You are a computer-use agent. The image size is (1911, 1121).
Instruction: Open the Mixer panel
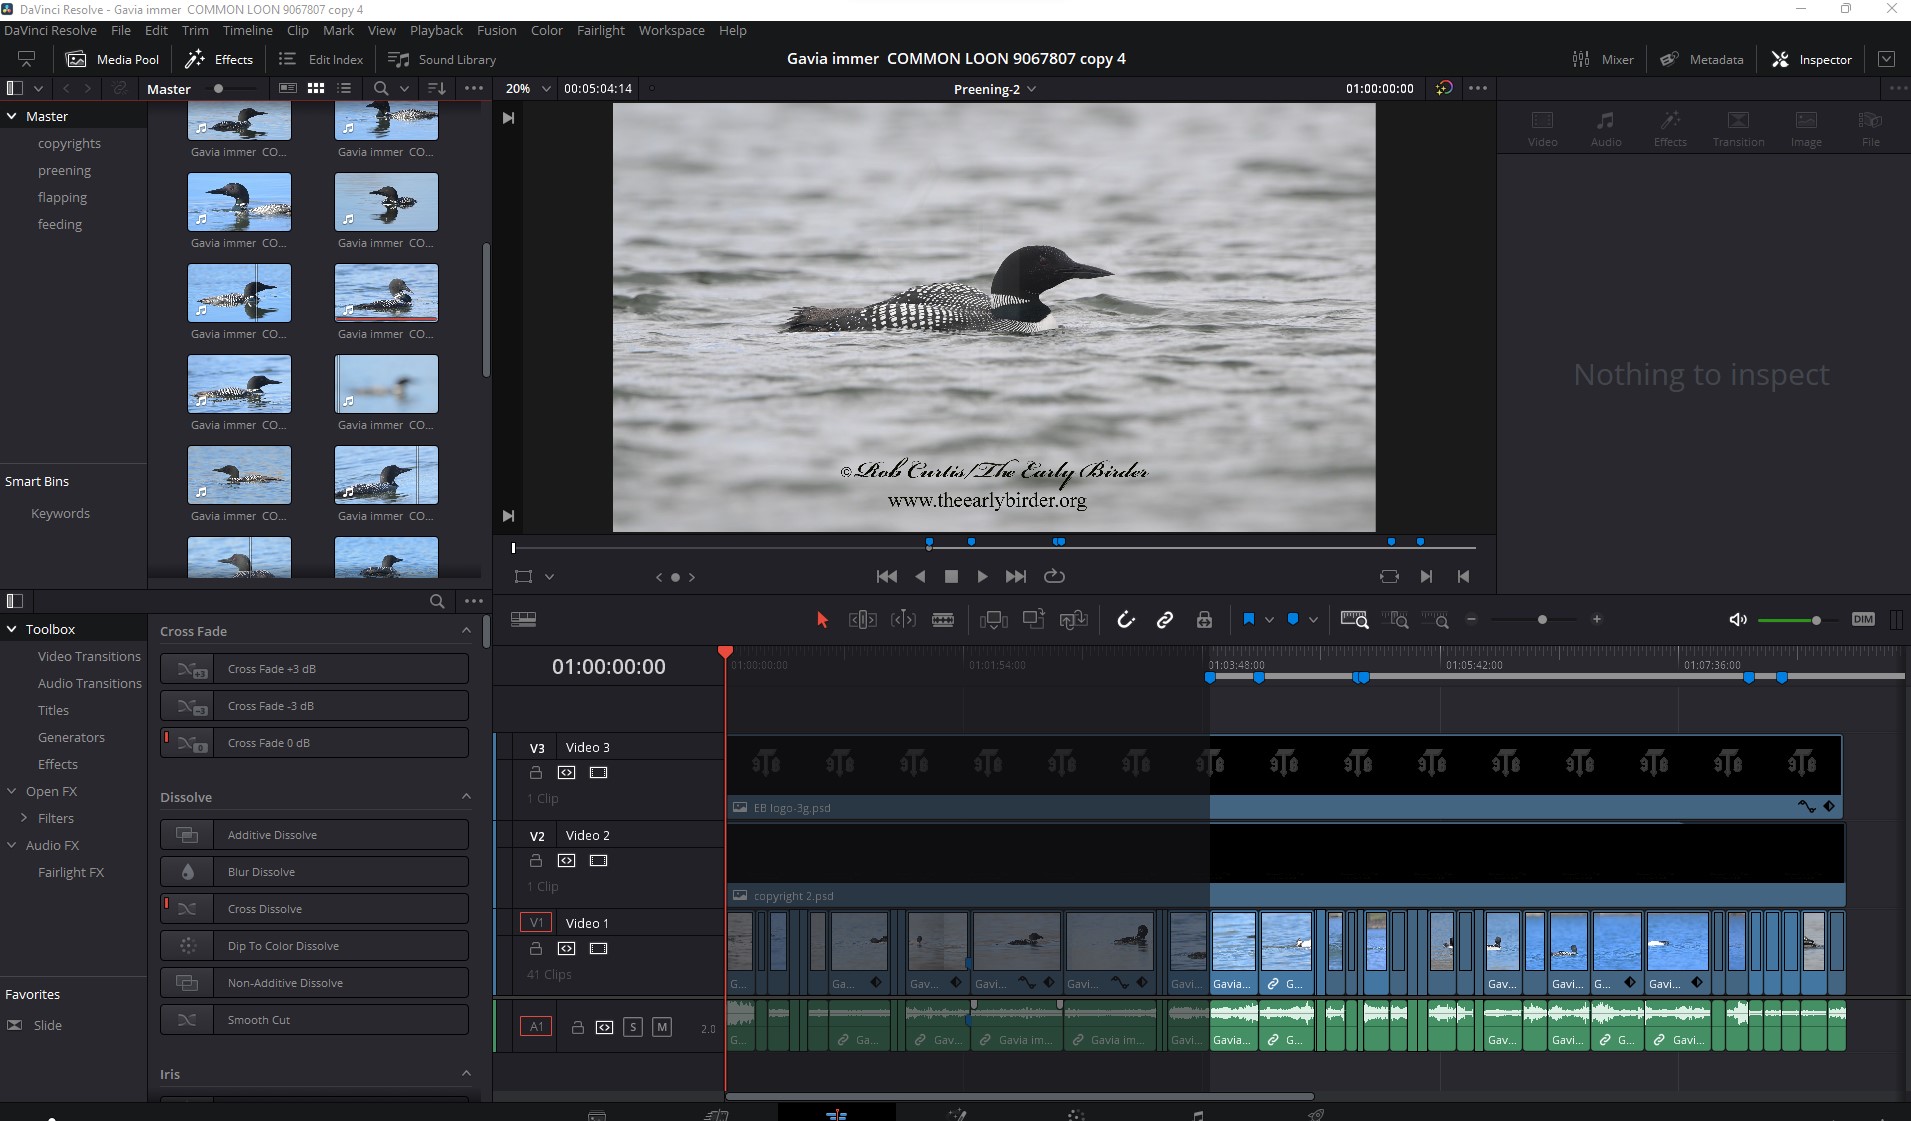pos(1602,59)
